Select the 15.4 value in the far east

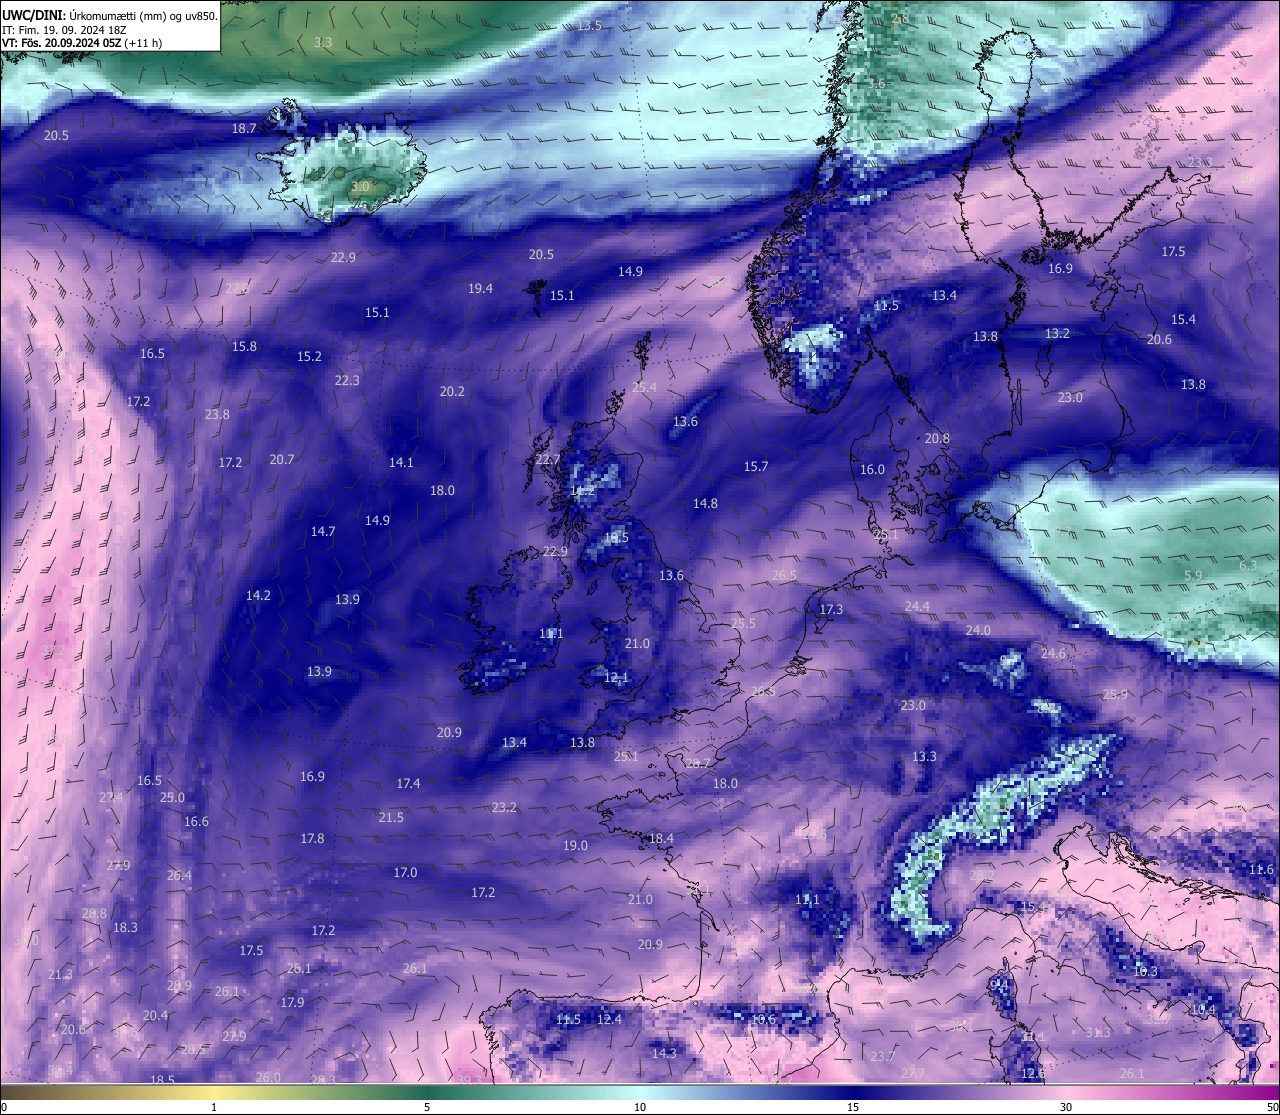[1183, 320]
